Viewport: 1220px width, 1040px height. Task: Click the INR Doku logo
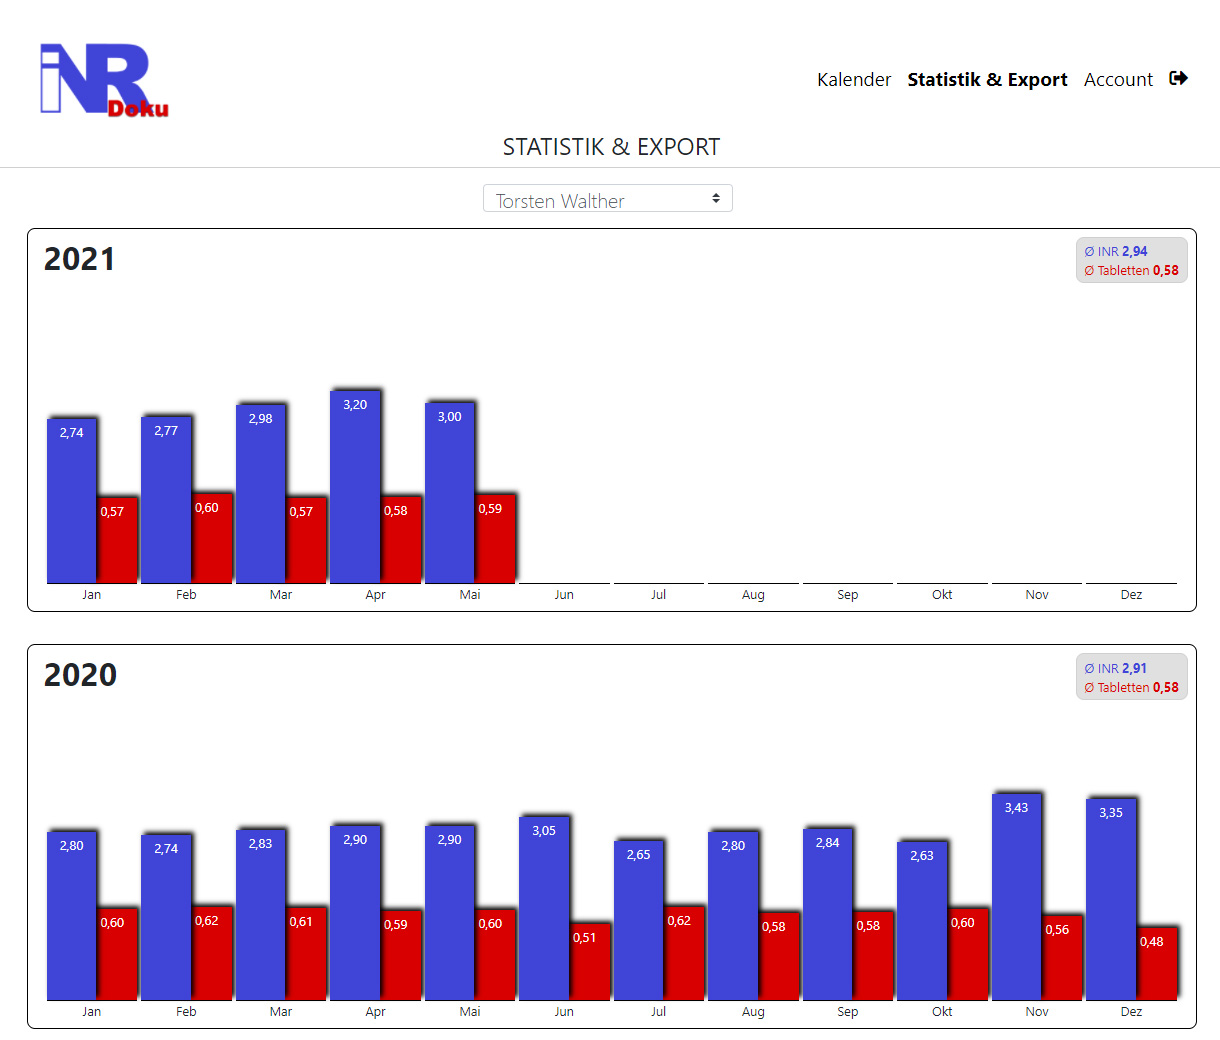click(x=104, y=80)
